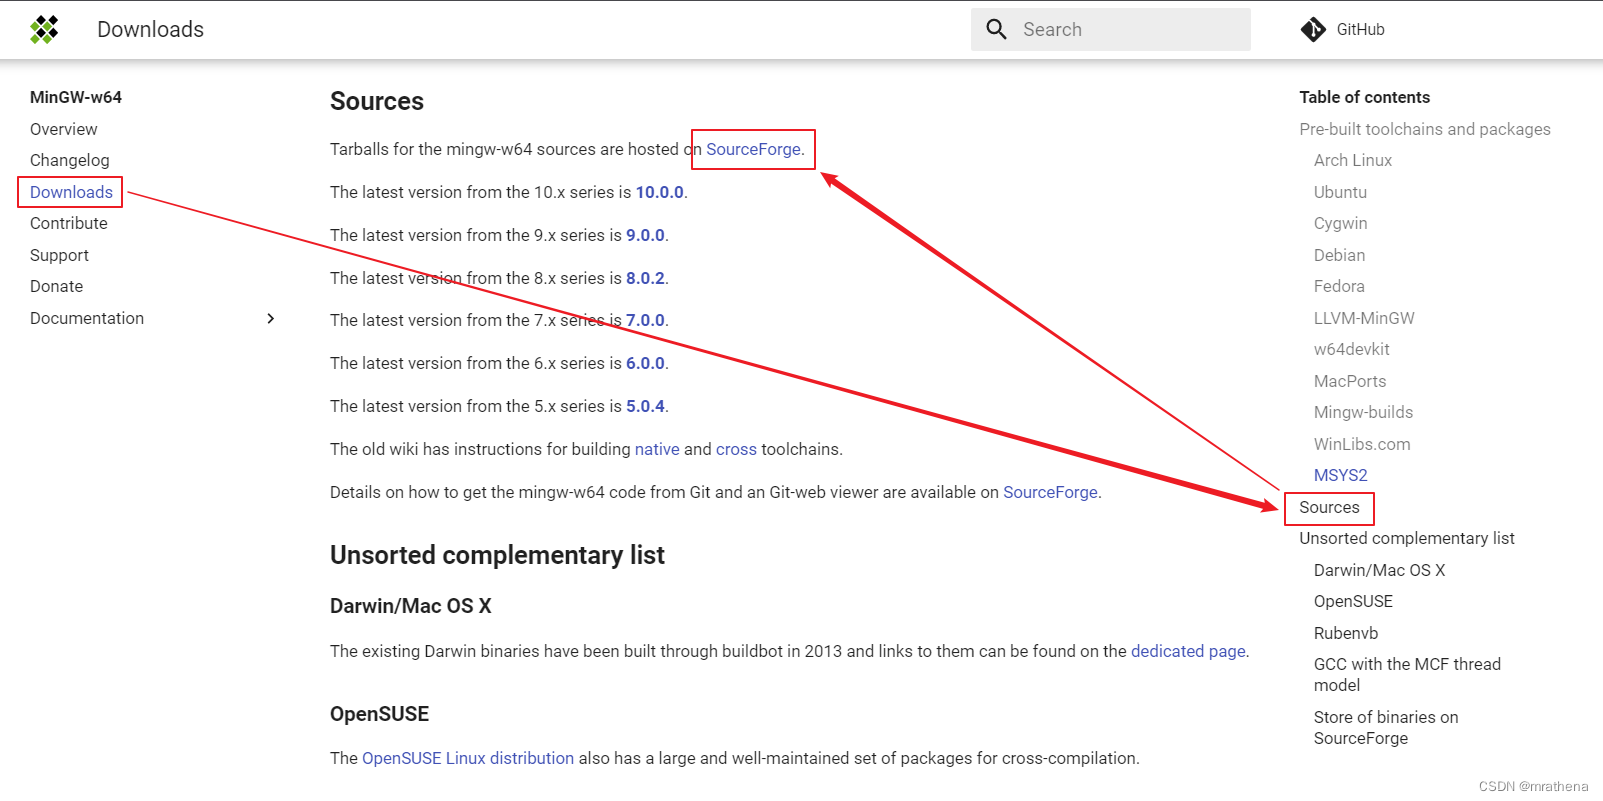Click the Table of contents label
1603x801 pixels.
coord(1364,97)
